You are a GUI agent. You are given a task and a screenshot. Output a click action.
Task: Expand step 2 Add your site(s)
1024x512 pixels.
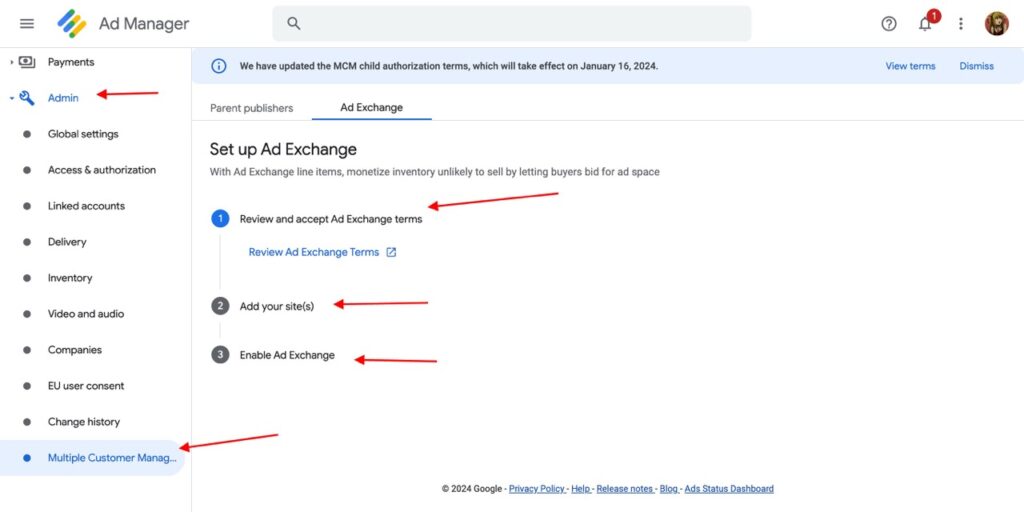pyautogui.click(x=276, y=306)
